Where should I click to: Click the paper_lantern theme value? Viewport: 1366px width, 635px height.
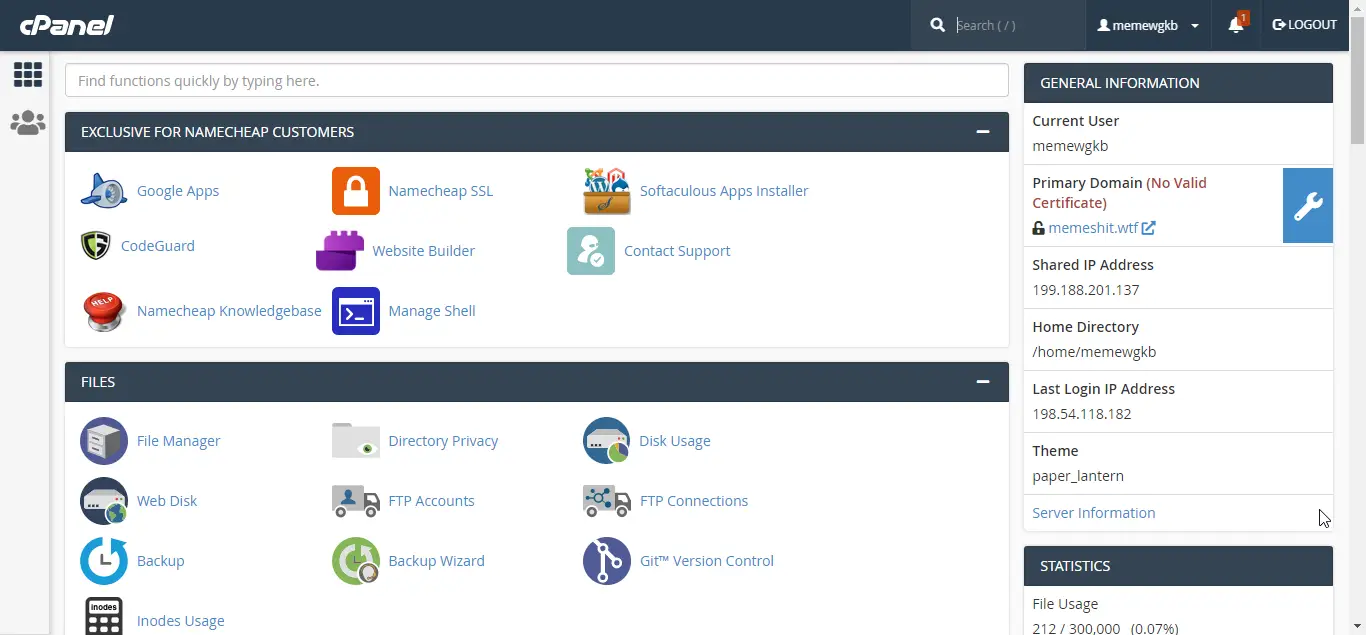click(x=1078, y=476)
